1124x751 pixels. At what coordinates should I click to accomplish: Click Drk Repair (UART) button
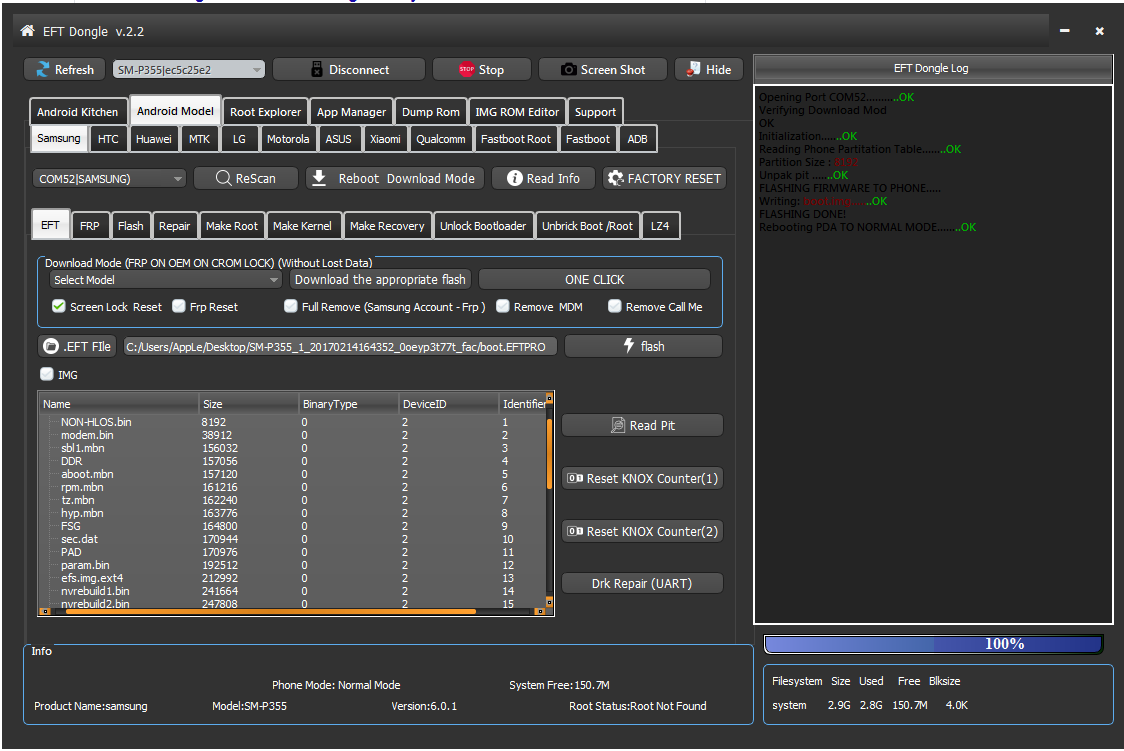[642, 584]
